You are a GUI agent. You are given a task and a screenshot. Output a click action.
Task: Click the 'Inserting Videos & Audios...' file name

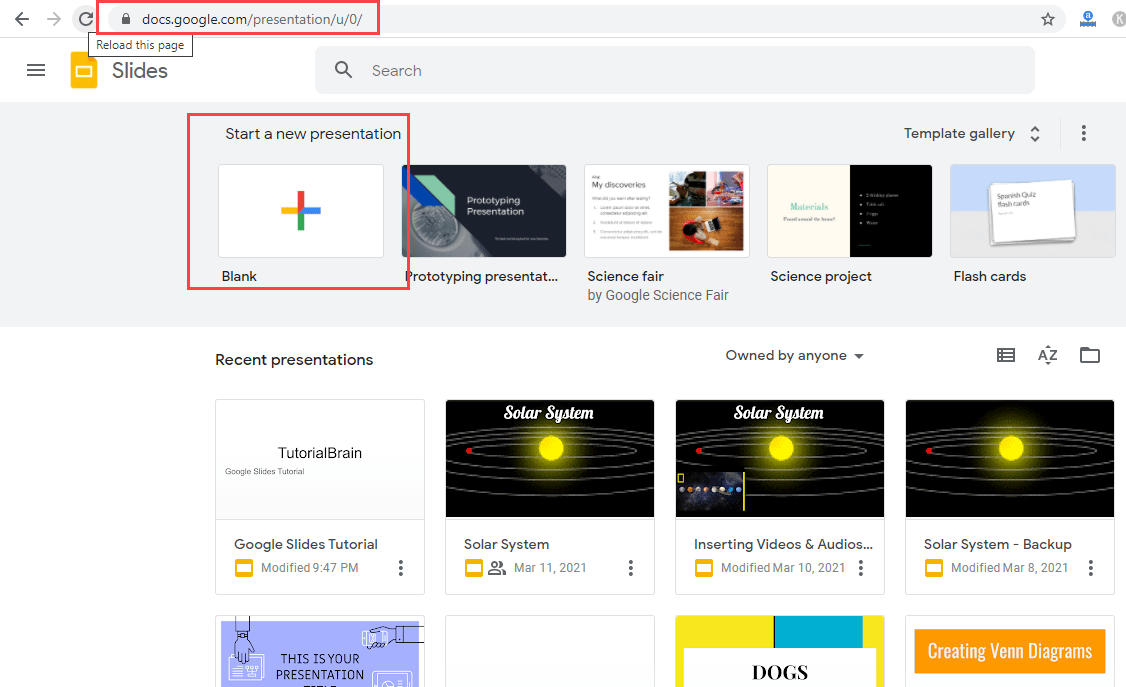tap(783, 544)
